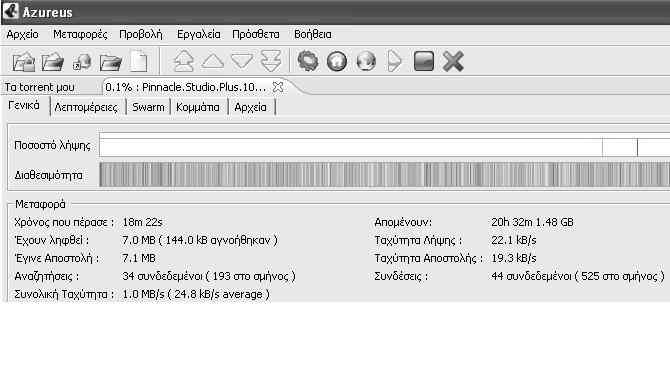Viewport: 670px width, 384px height.
Task: Click the start torrent play arrow icon
Action: [394, 61]
